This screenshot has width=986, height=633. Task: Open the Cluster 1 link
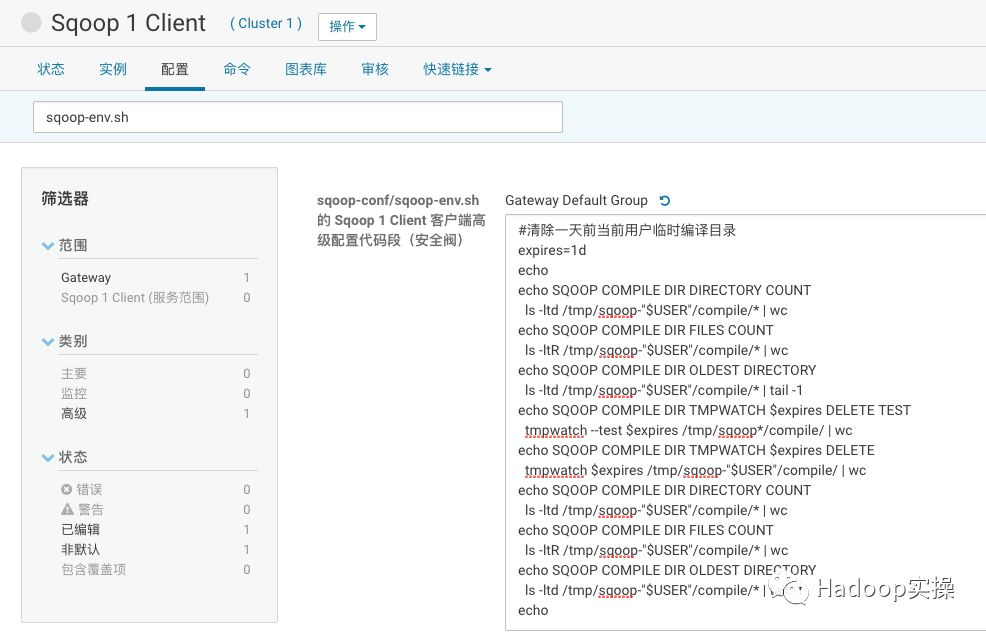[266, 23]
